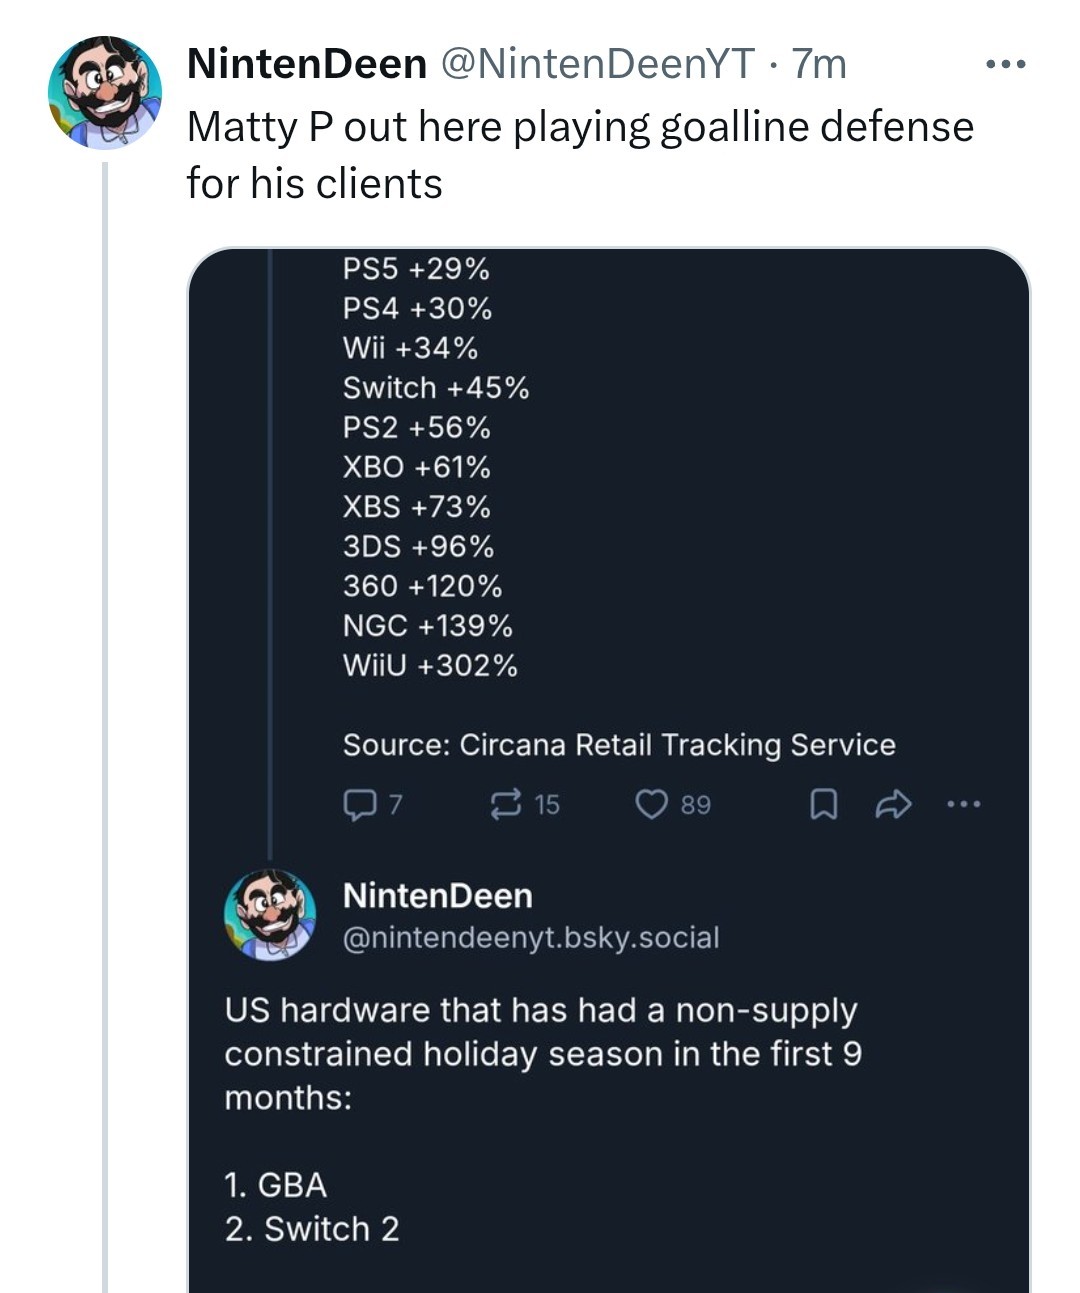Click the "Source: Circana Retail Tracking Service" line
The image size is (1080, 1293).
619,745
